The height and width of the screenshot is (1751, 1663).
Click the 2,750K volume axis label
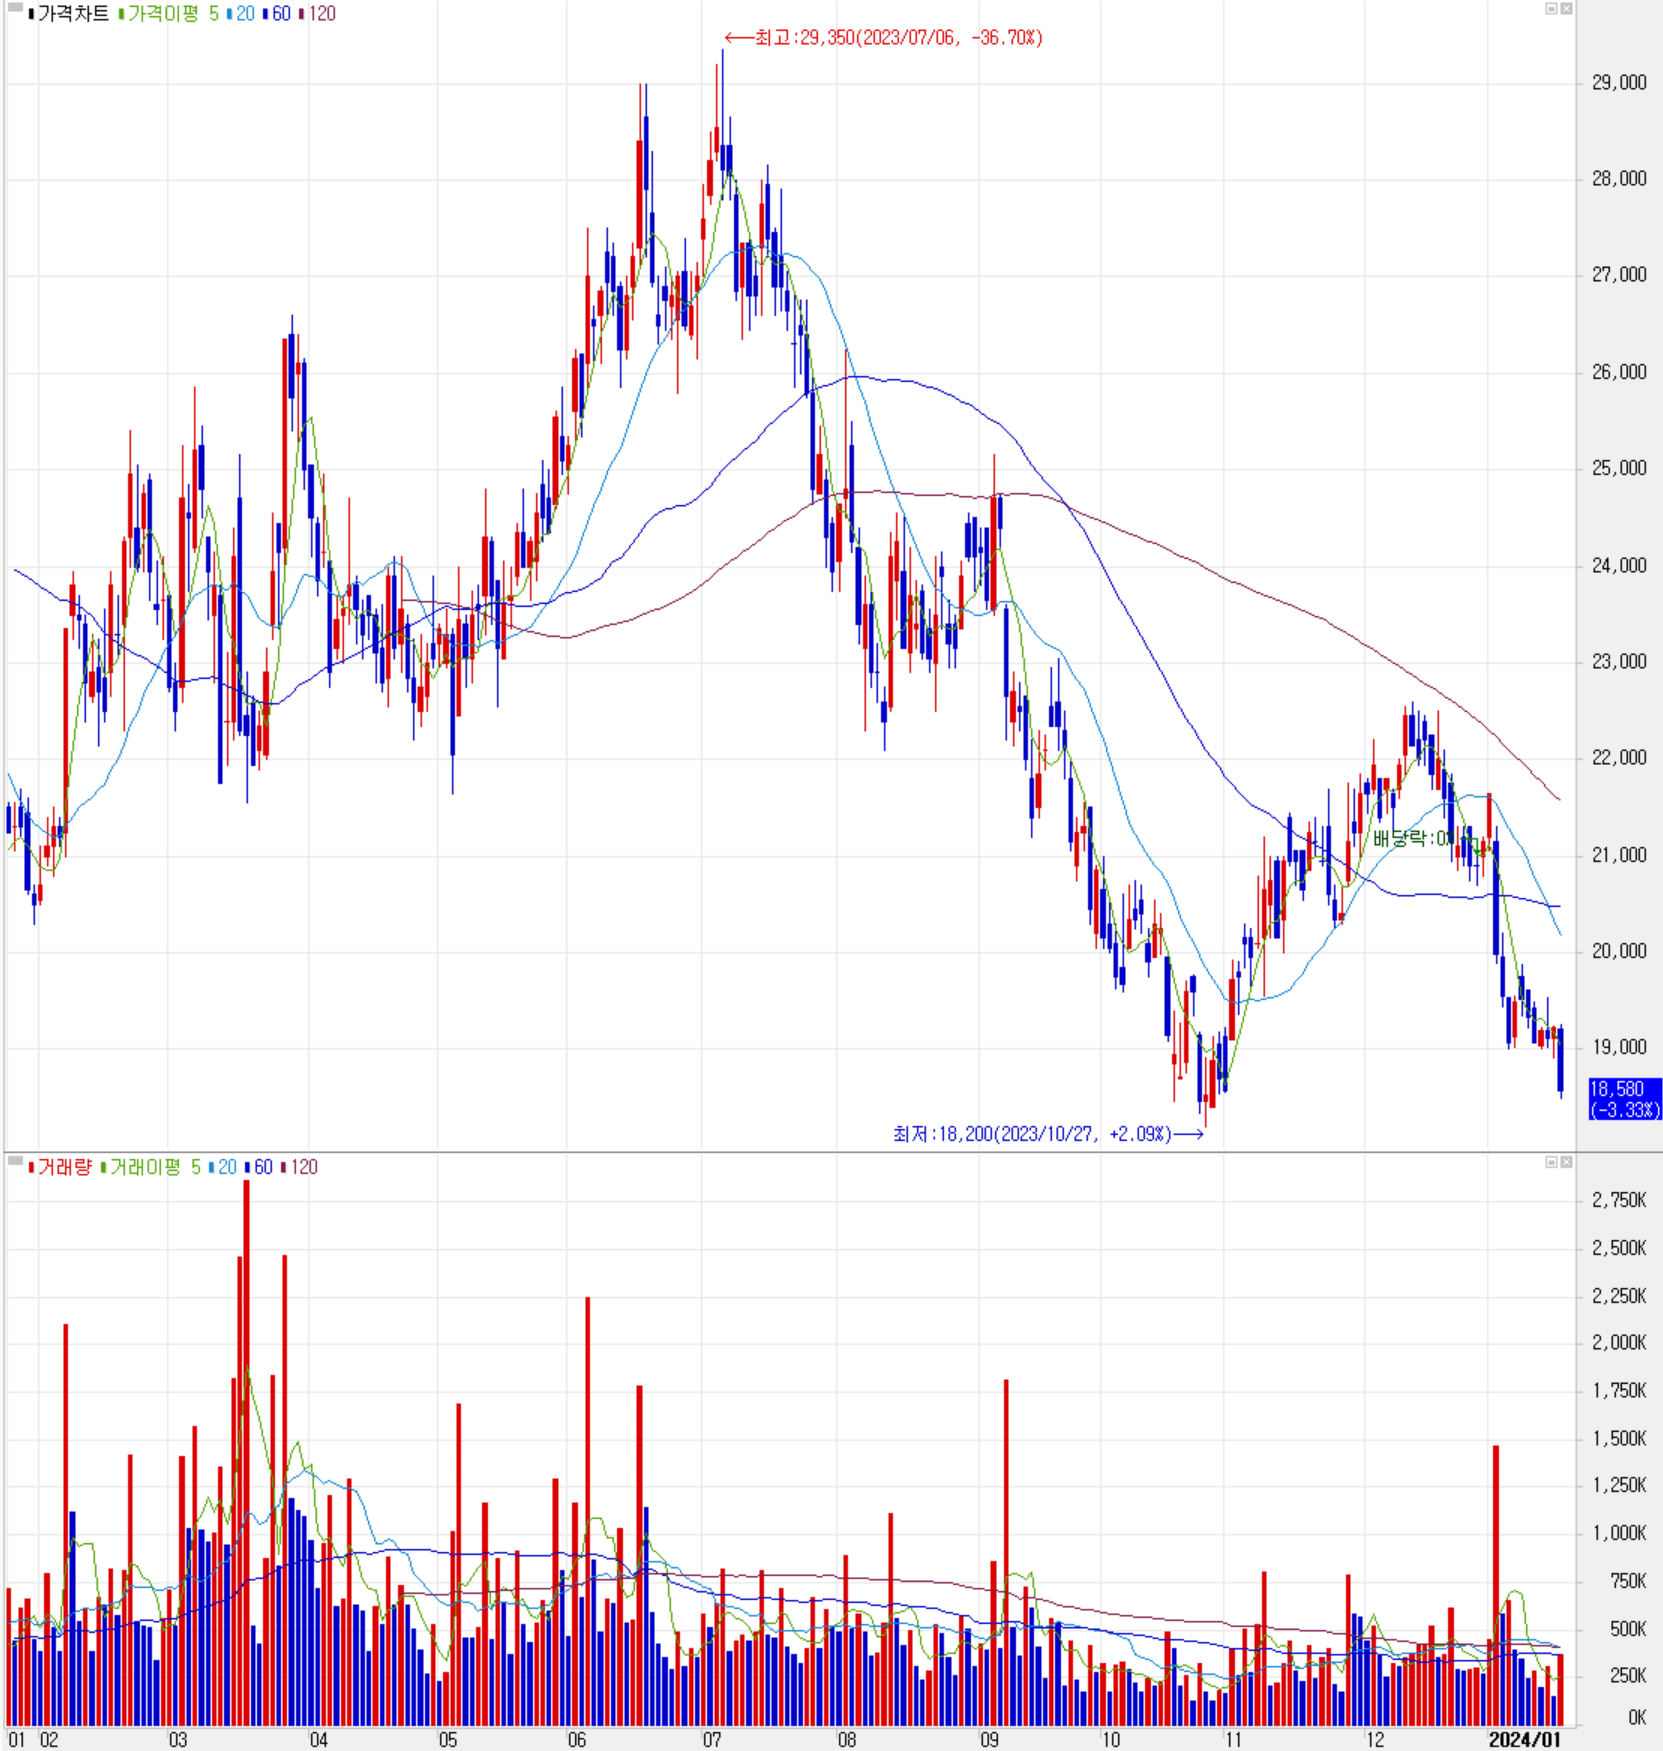1619,1200
